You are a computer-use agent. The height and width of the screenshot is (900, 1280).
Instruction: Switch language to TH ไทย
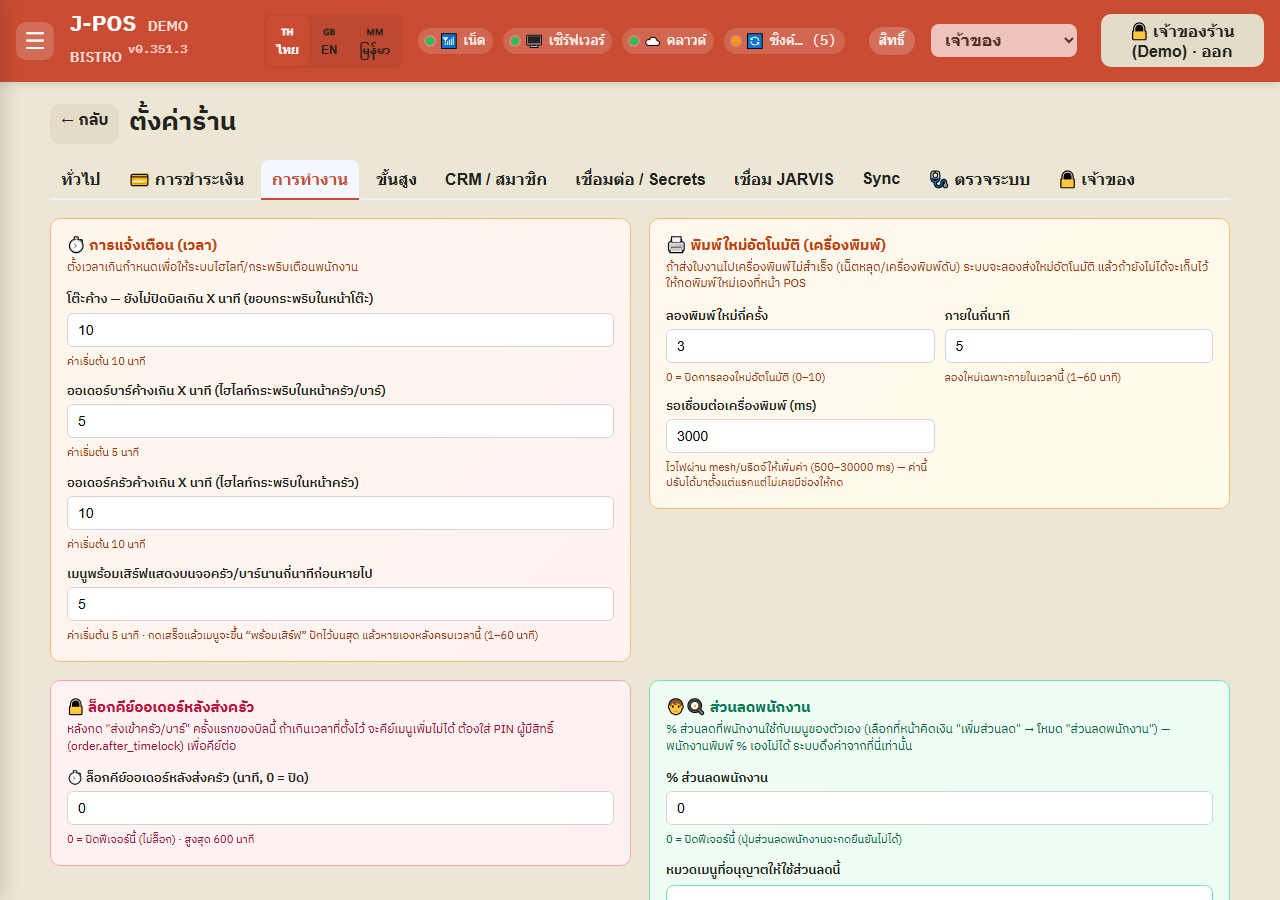pyautogui.click(x=288, y=41)
